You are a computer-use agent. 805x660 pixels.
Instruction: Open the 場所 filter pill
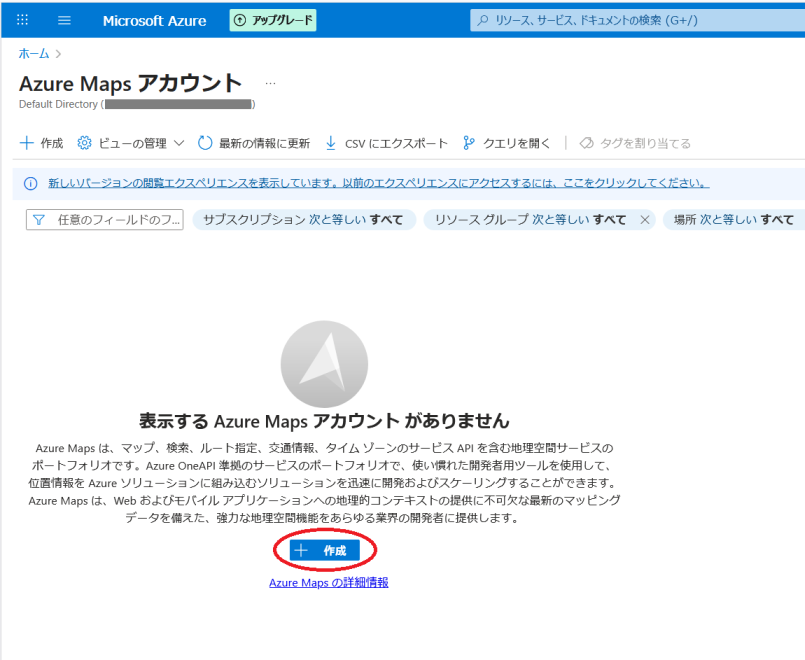tap(734, 220)
